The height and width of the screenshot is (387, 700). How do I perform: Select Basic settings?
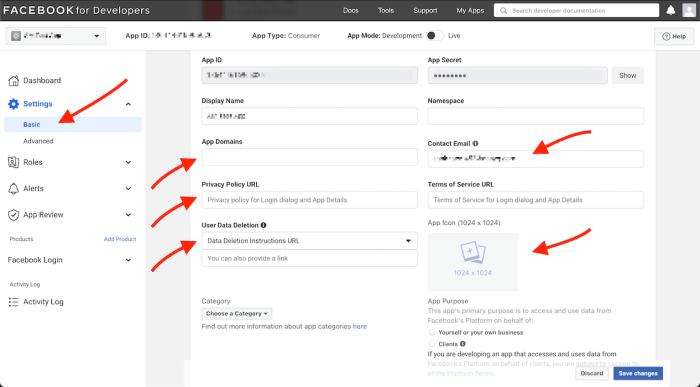point(73,125)
